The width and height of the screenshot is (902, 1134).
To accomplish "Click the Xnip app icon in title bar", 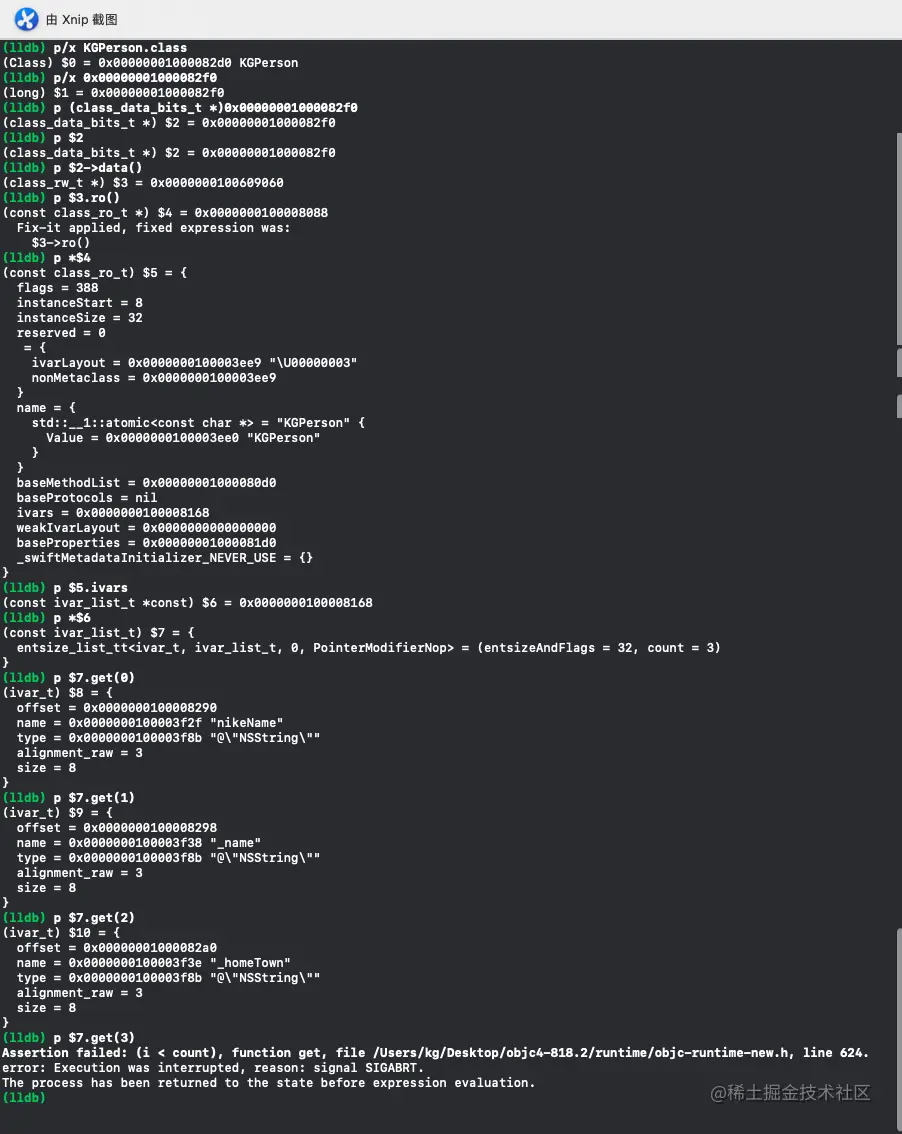I will (x=27, y=19).
